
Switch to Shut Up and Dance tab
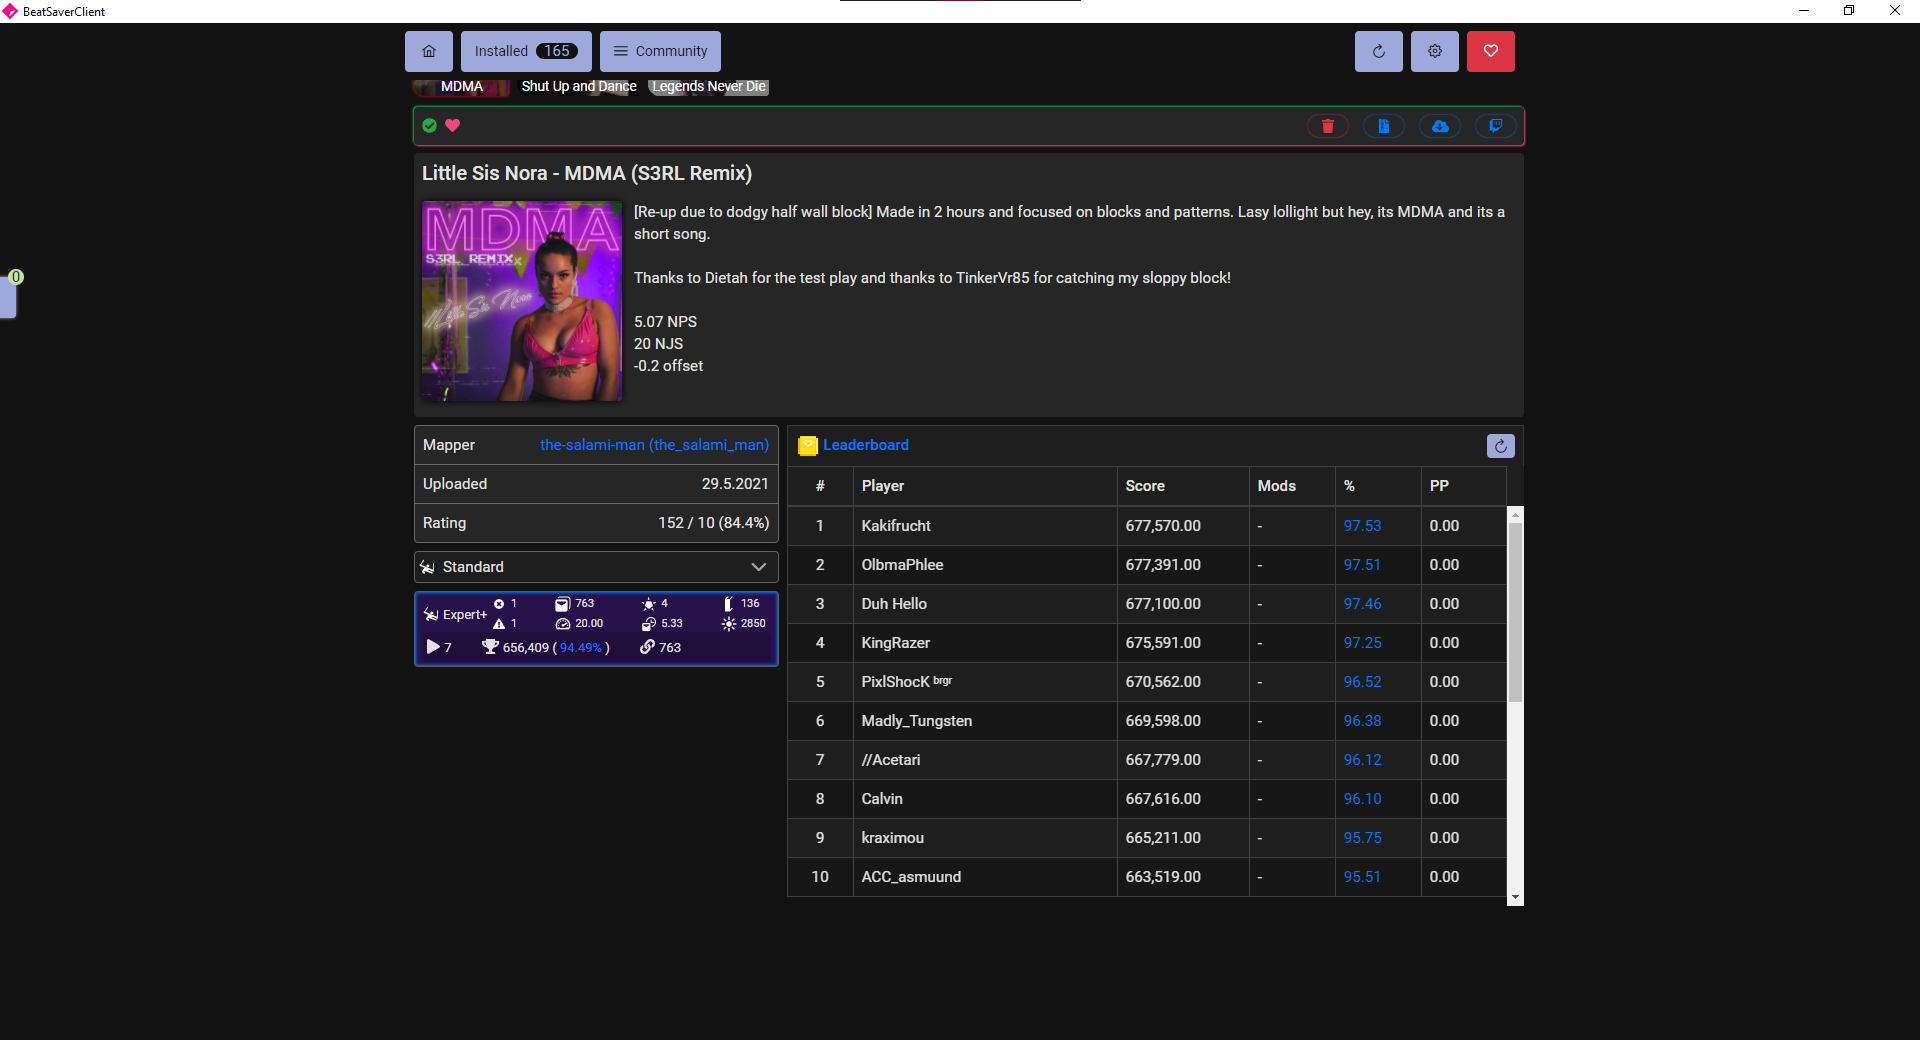pos(579,87)
